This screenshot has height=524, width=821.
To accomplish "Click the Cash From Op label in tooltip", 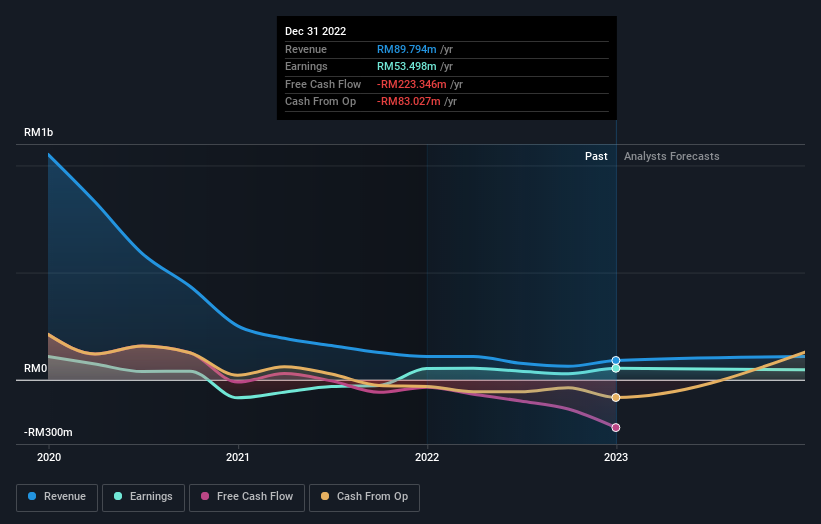I will tap(320, 102).
